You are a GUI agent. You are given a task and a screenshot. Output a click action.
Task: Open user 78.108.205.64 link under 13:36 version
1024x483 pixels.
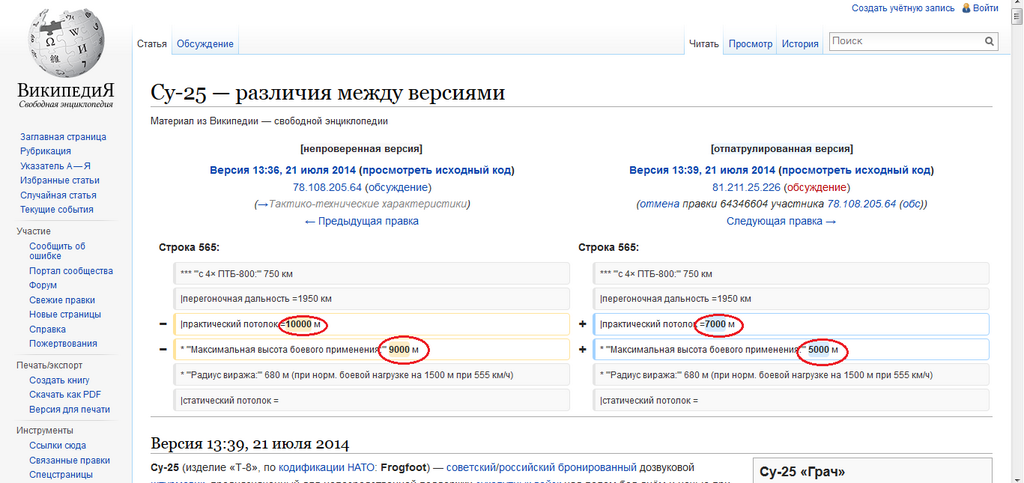[x=327, y=187]
